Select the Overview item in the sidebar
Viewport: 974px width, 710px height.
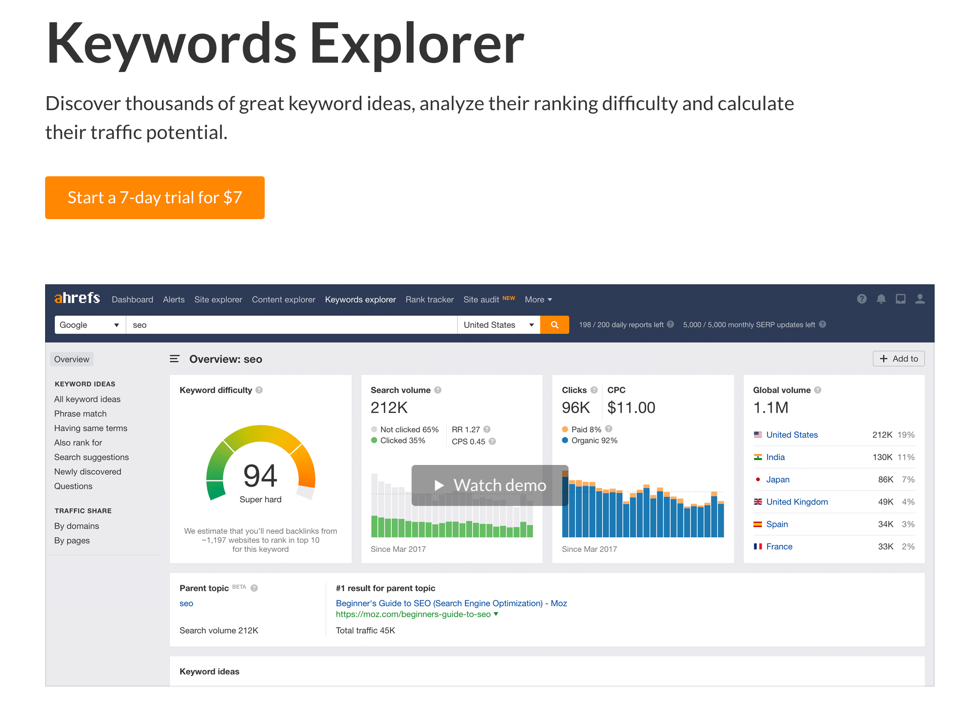pos(71,359)
